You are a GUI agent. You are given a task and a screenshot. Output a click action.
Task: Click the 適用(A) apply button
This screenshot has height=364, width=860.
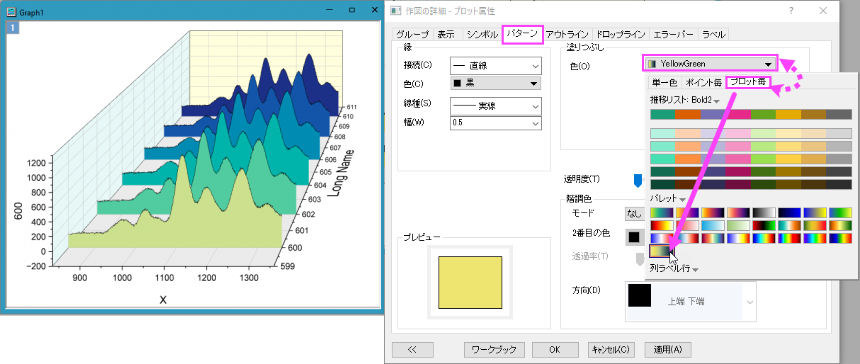tap(667, 349)
